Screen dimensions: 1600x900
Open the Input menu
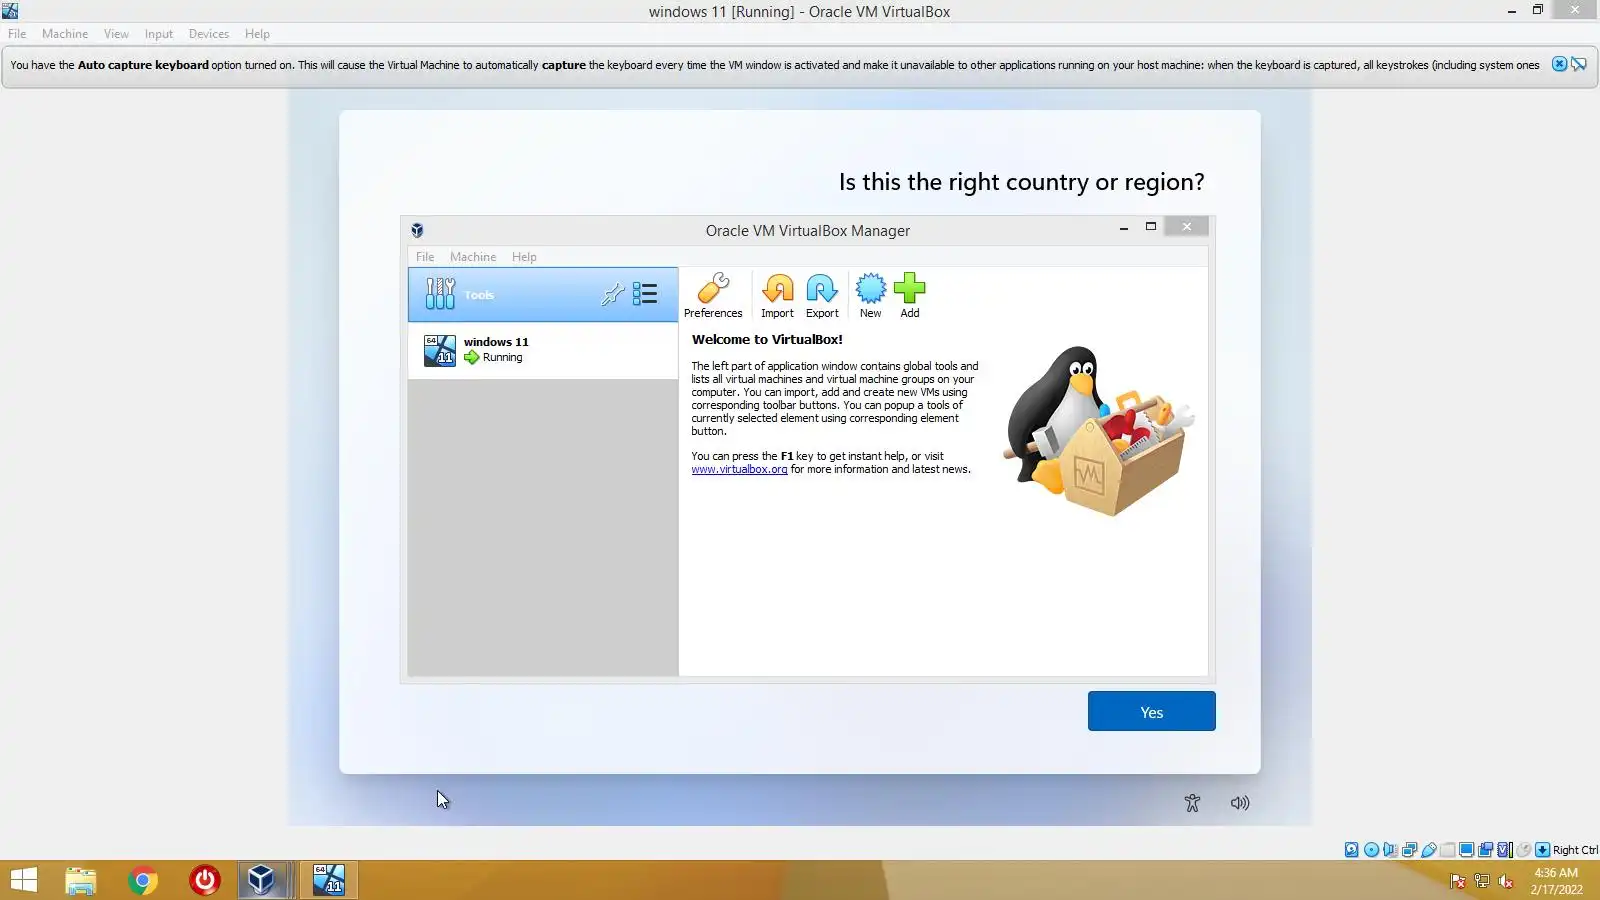pyautogui.click(x=159, y=34)
